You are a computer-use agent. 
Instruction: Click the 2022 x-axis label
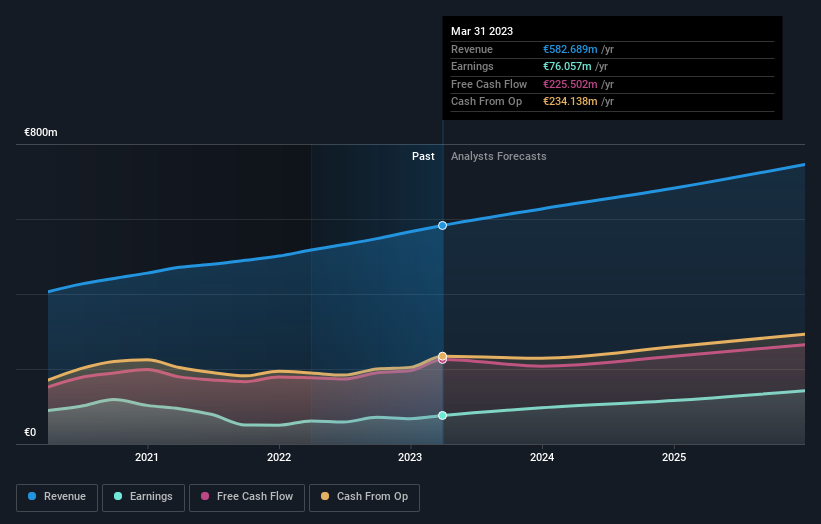coord(279,458)
